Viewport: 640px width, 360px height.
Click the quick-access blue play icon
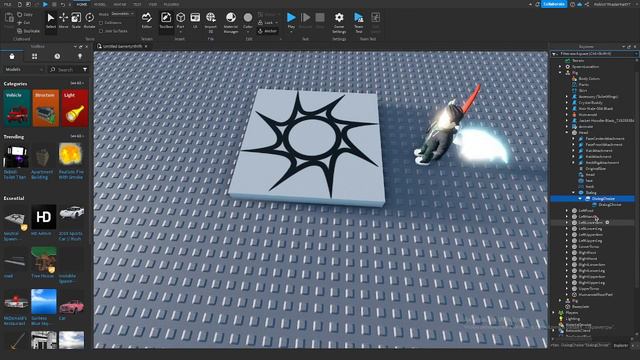click(45, 4)
